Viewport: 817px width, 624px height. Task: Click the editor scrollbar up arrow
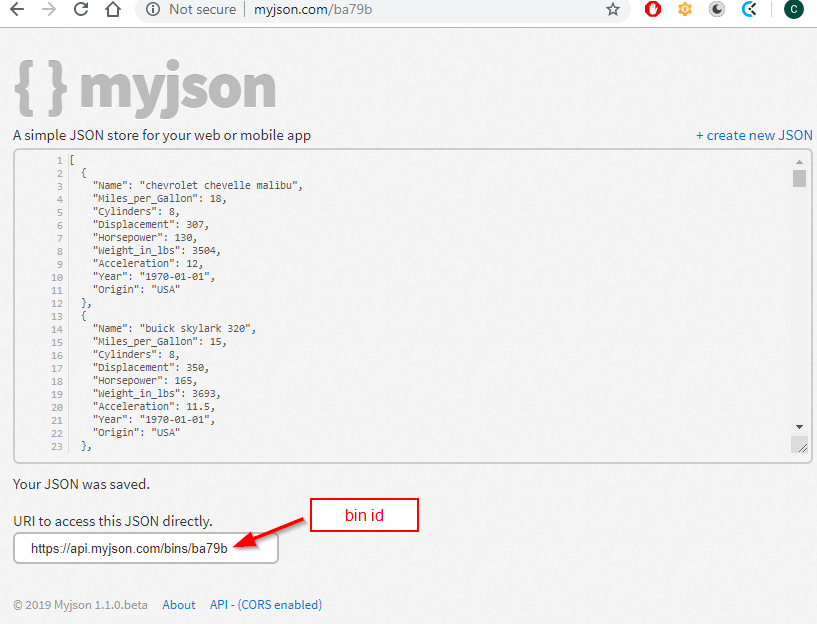pos(799,161)
